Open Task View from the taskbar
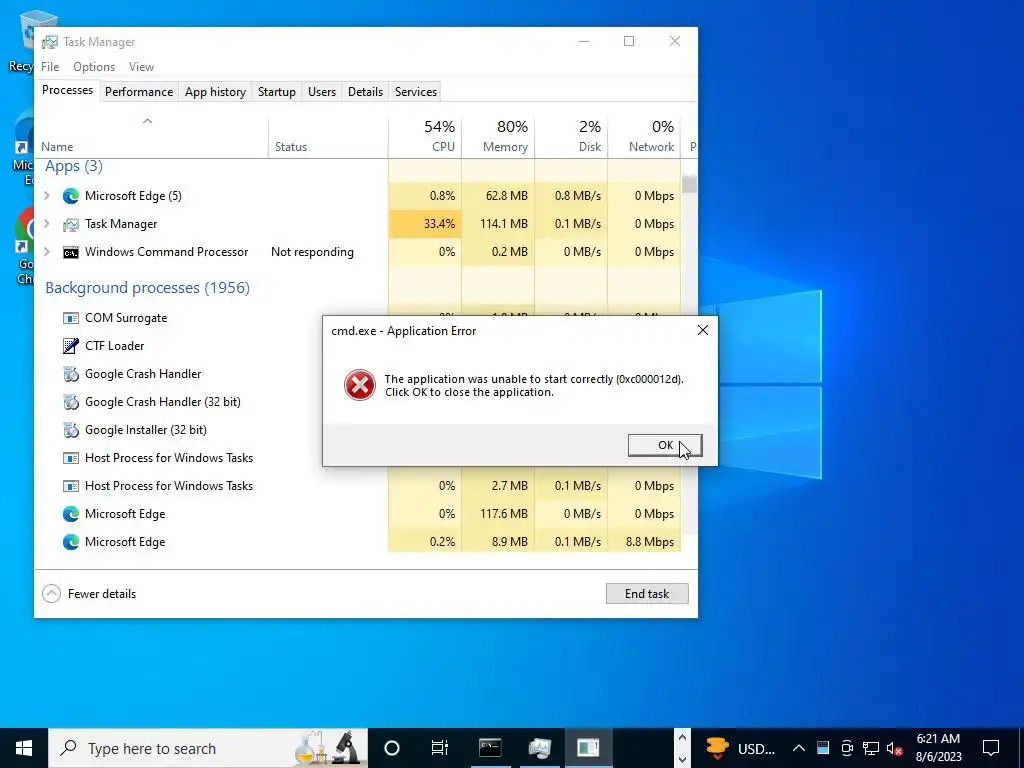This screenshot has height=768, width=1024. tap(440, 748)
